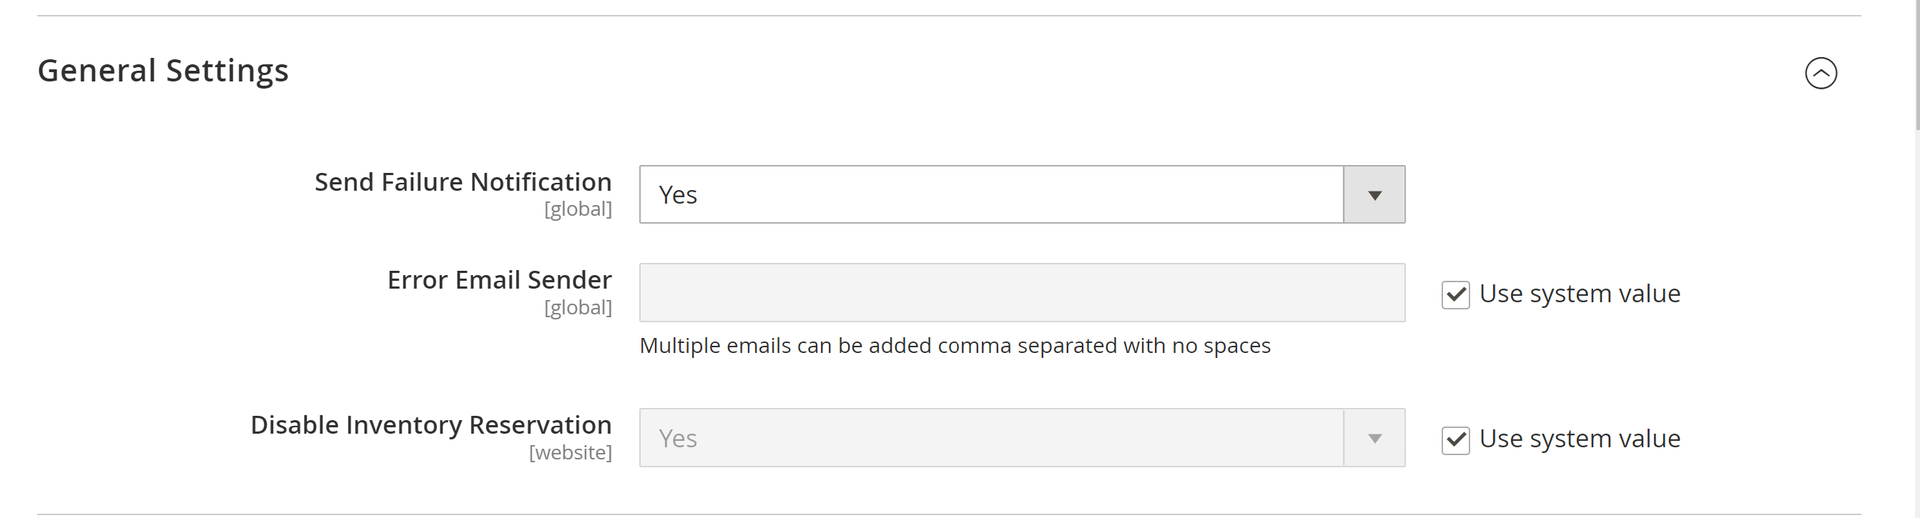Collapse the General Settings section chevron icon
This screenshot has height=518, width=1920.
(x=1820, y=73)
